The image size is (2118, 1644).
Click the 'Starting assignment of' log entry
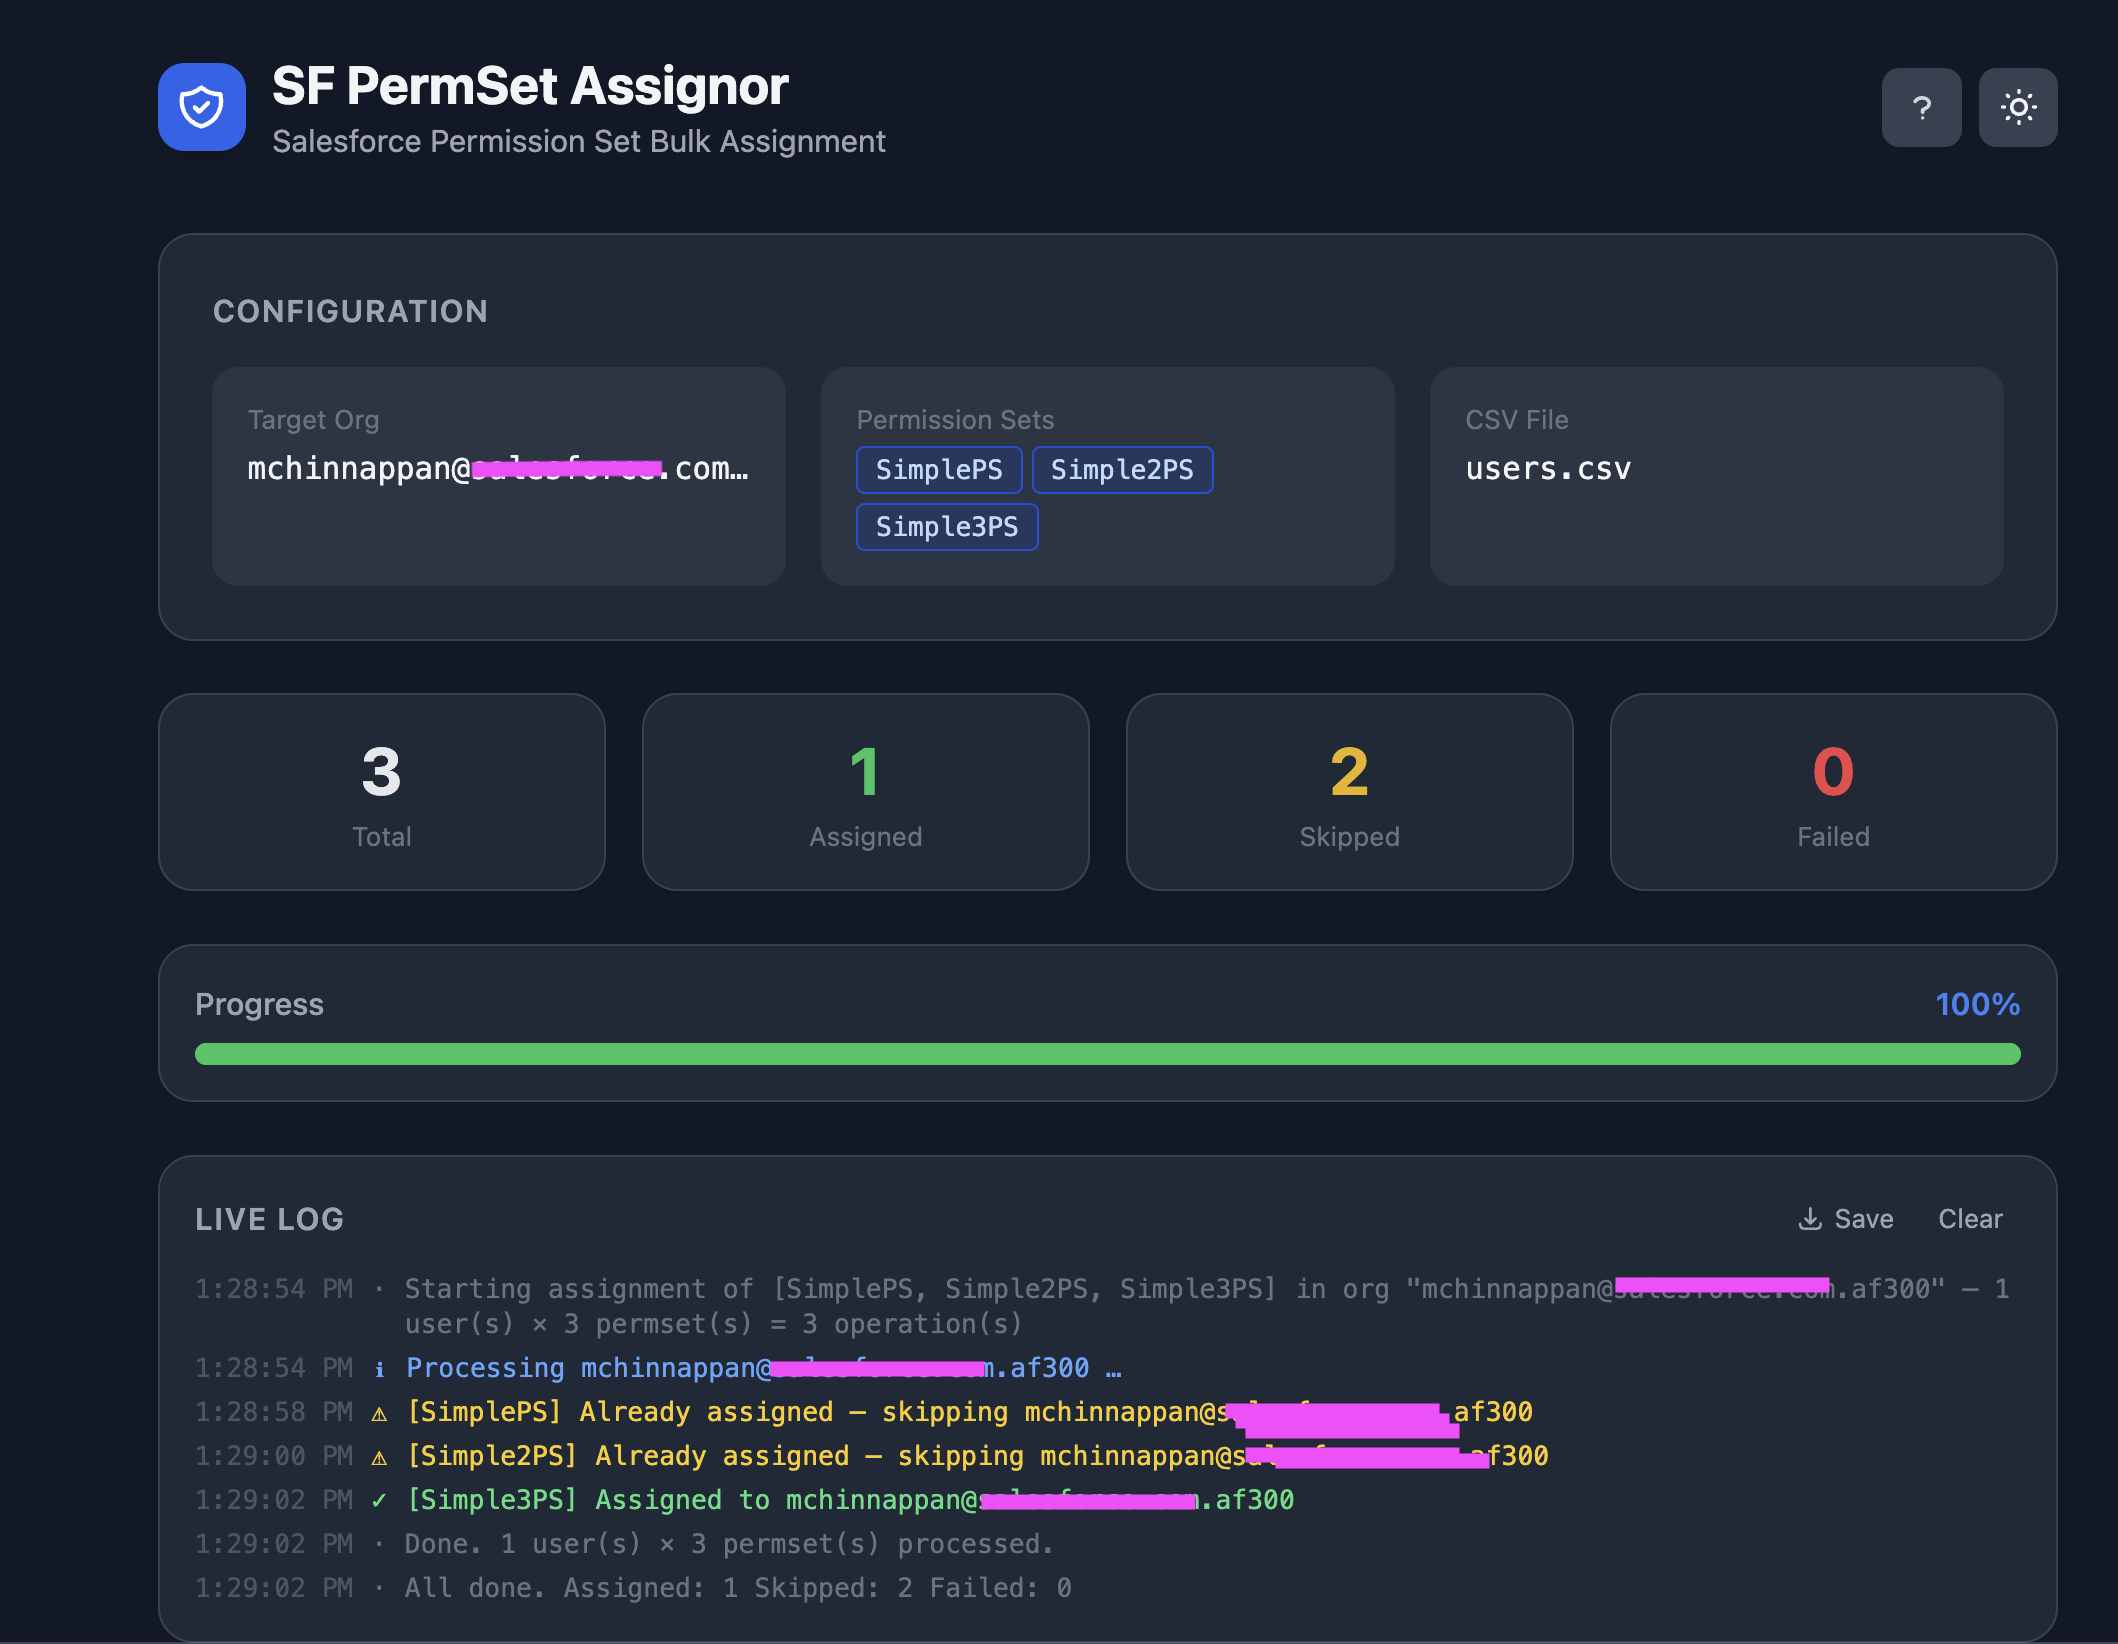pyautogui.click(x=1102, y=1306)
